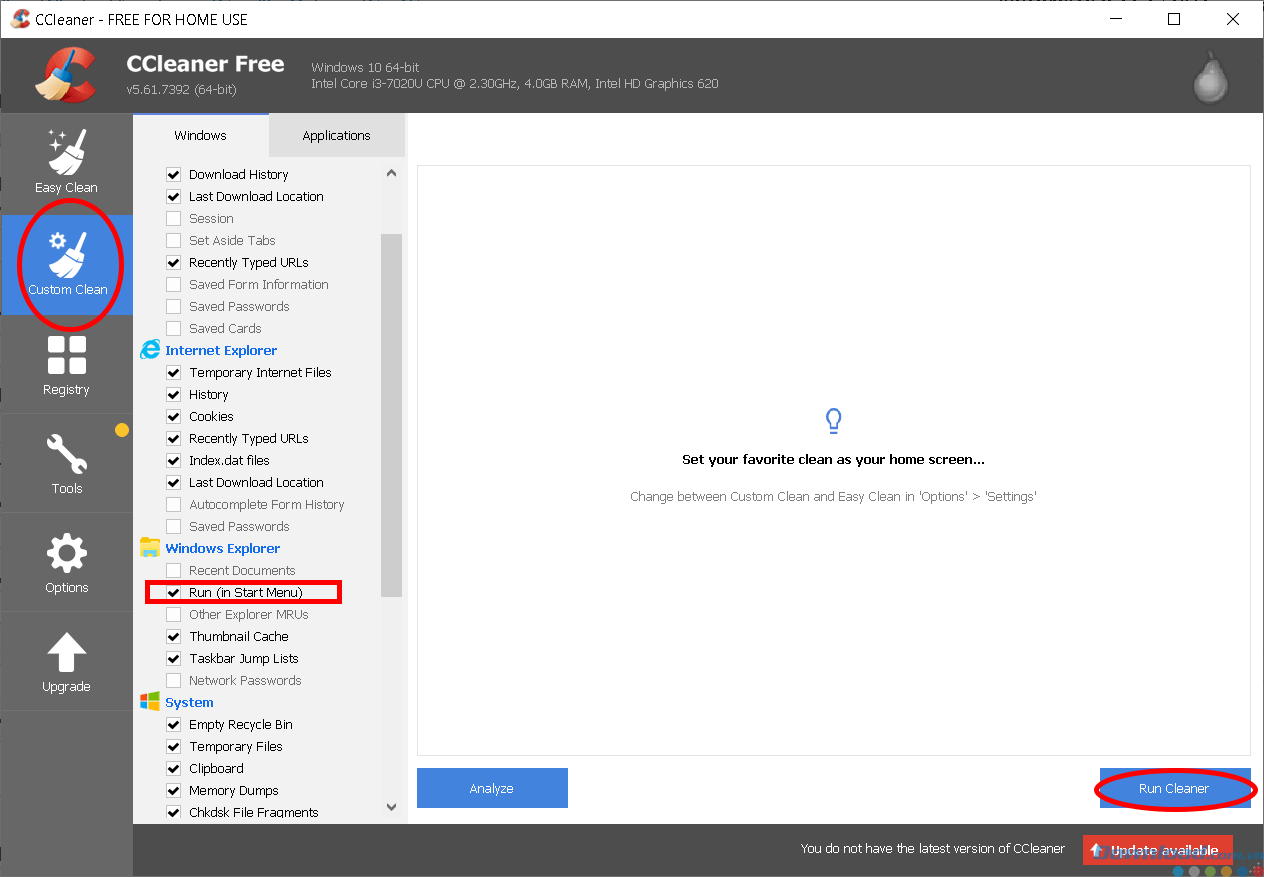
Task: Click the Windows Explorer folder icon
Action: point(150,547)
